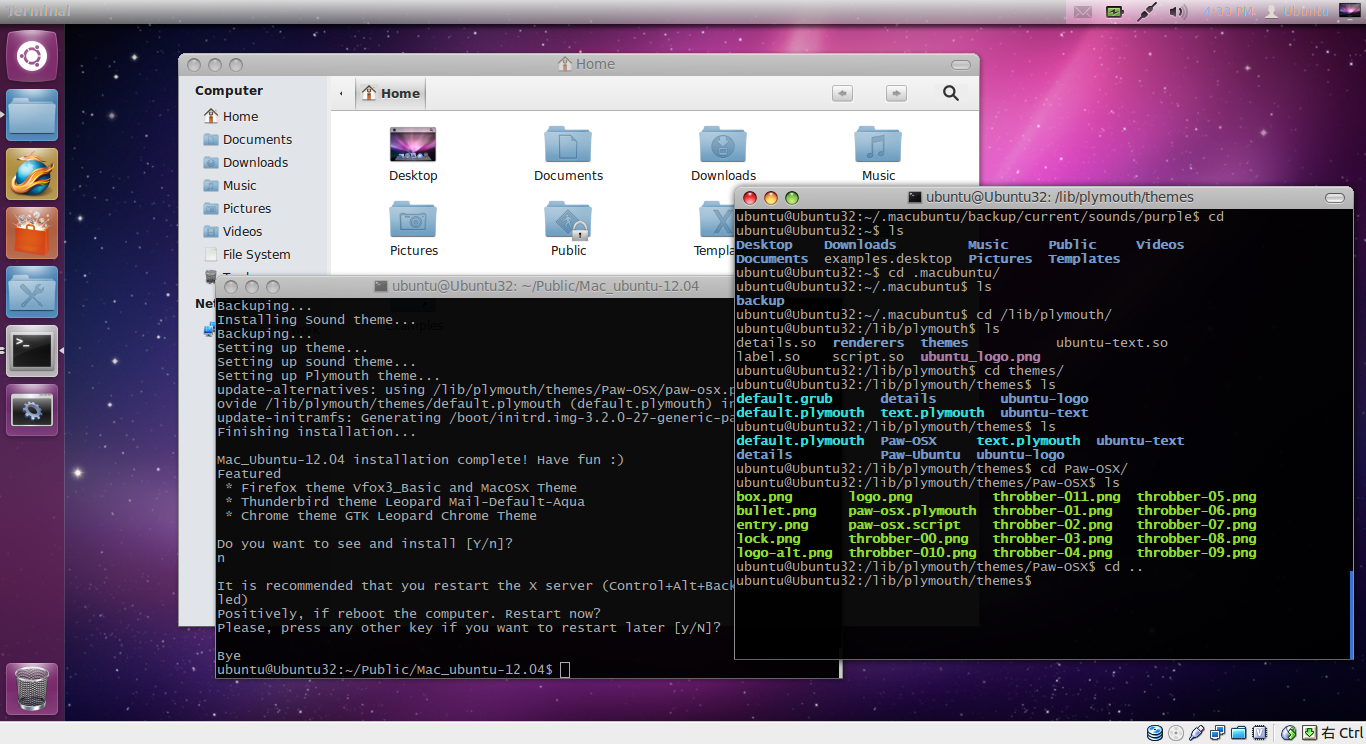Click the VirtualBox network status icon
The image size is (1366, 744).
point(1218,733)
